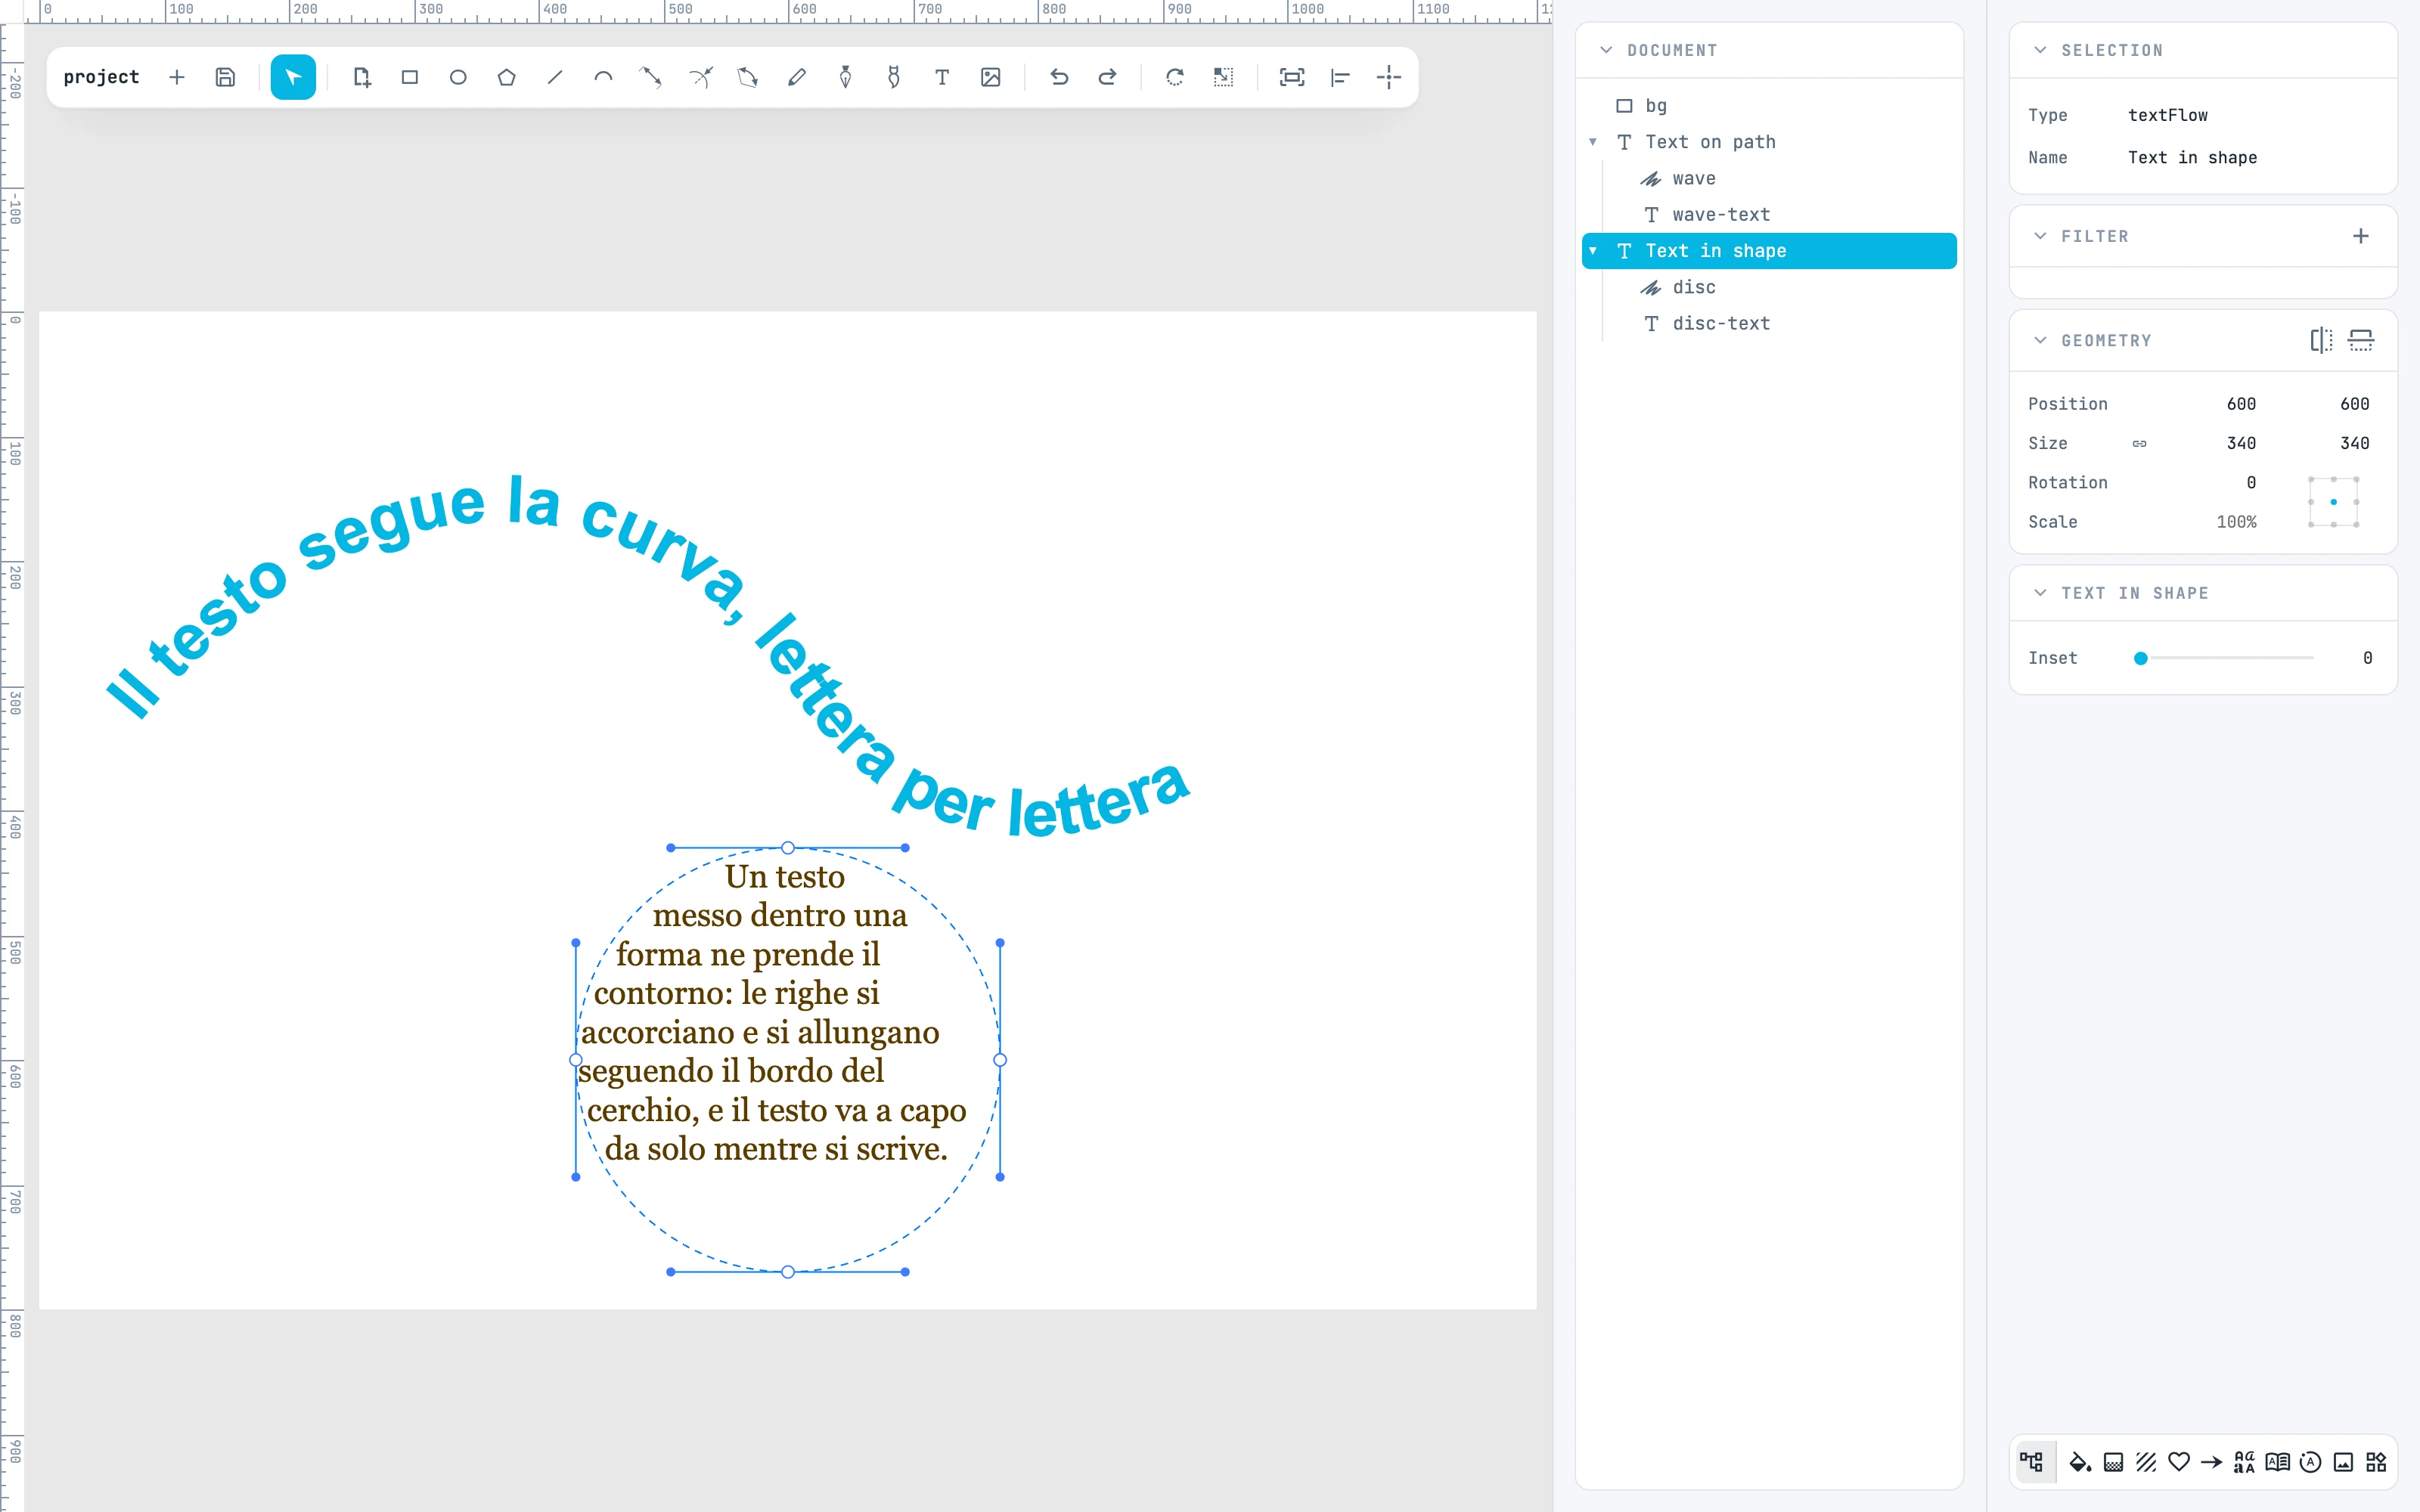Toggle the crosshair guides icon
The width and height of the screenshot is (2420, 1512).
coord(1389,77)
